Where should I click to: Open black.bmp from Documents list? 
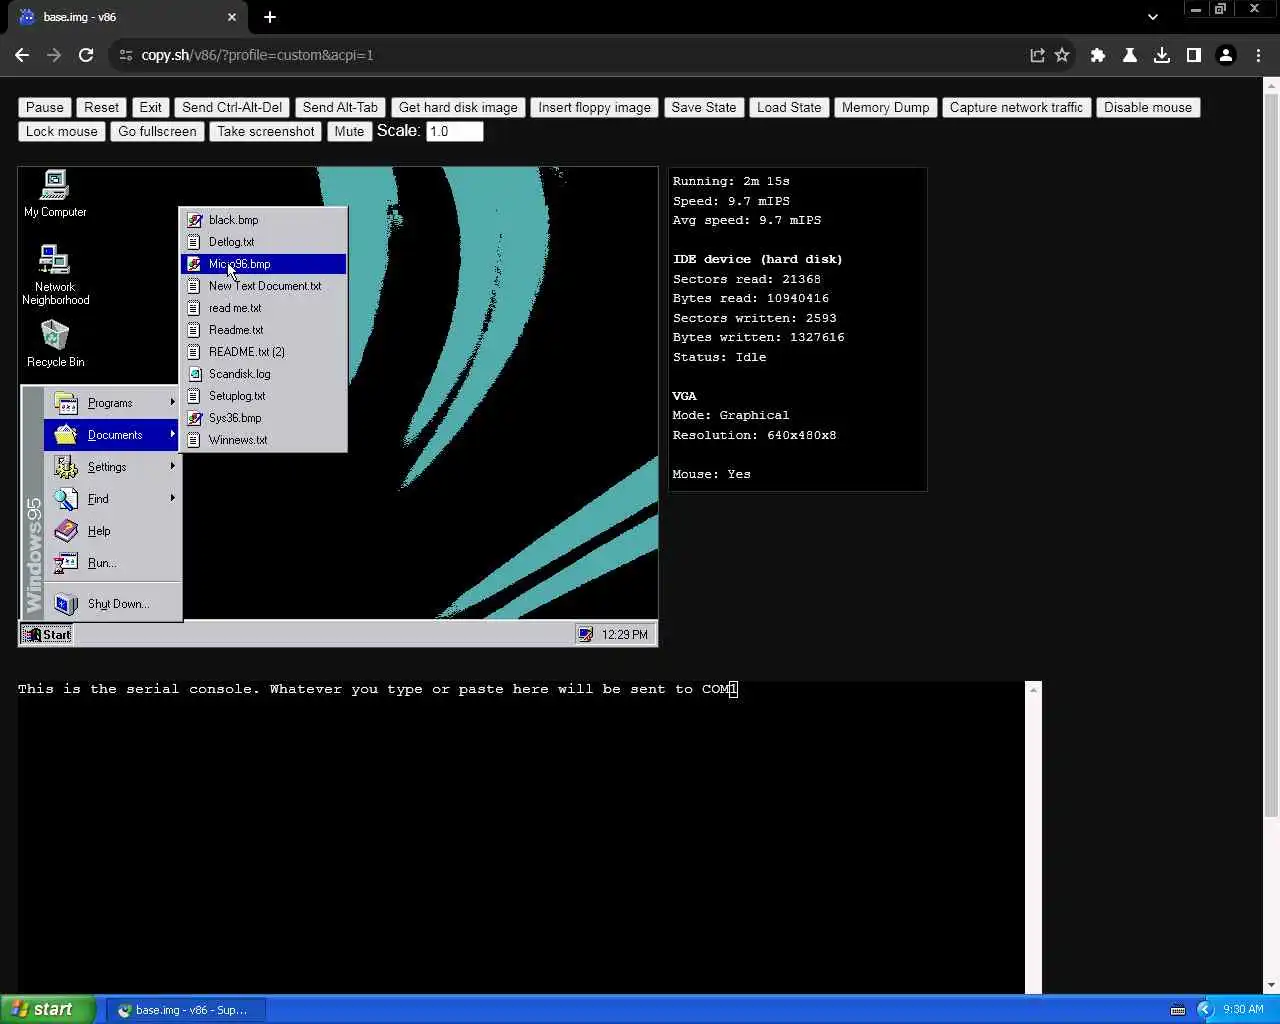tap(263, 220)
